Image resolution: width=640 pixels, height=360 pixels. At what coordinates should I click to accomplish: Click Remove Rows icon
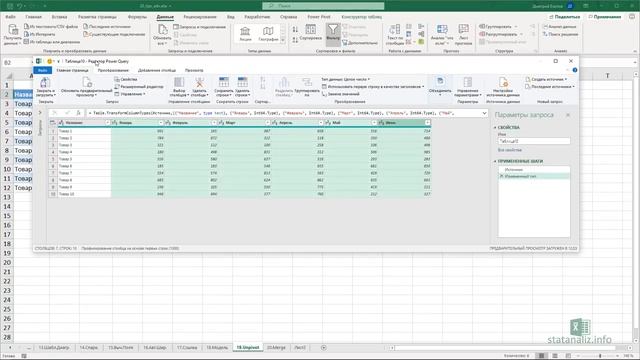coord(242,82)
